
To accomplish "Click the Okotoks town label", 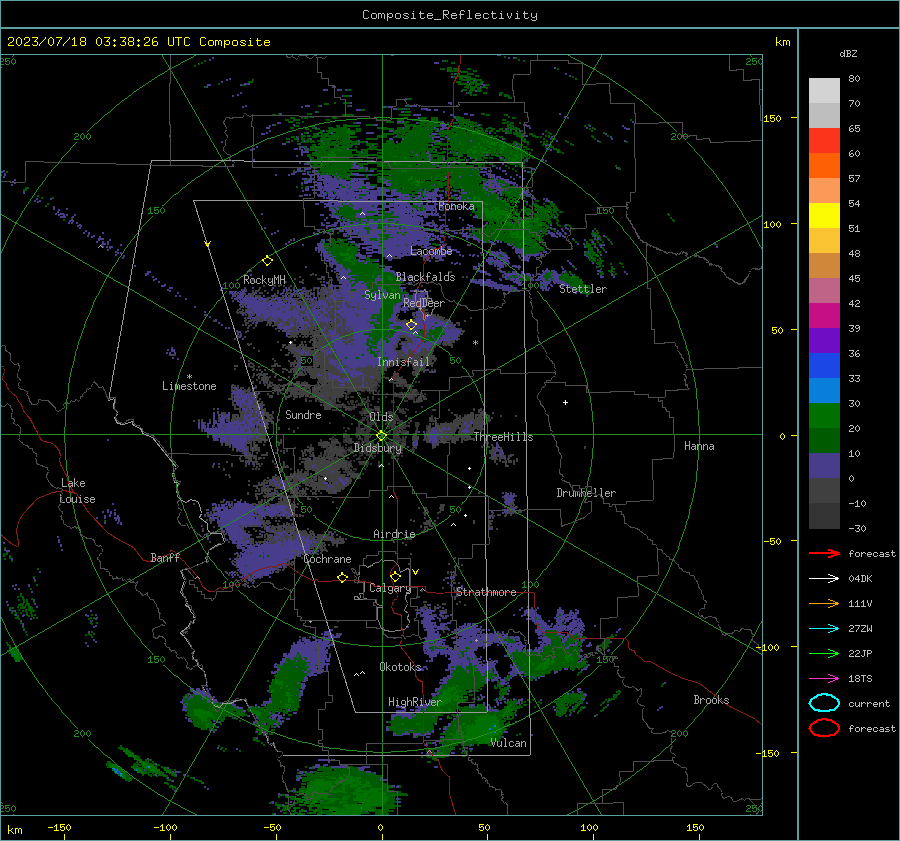I will tap(400, 667).
